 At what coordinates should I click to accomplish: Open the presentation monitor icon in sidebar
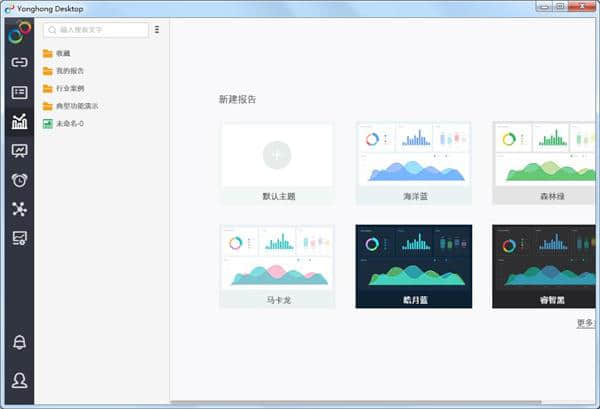(18, 151)
